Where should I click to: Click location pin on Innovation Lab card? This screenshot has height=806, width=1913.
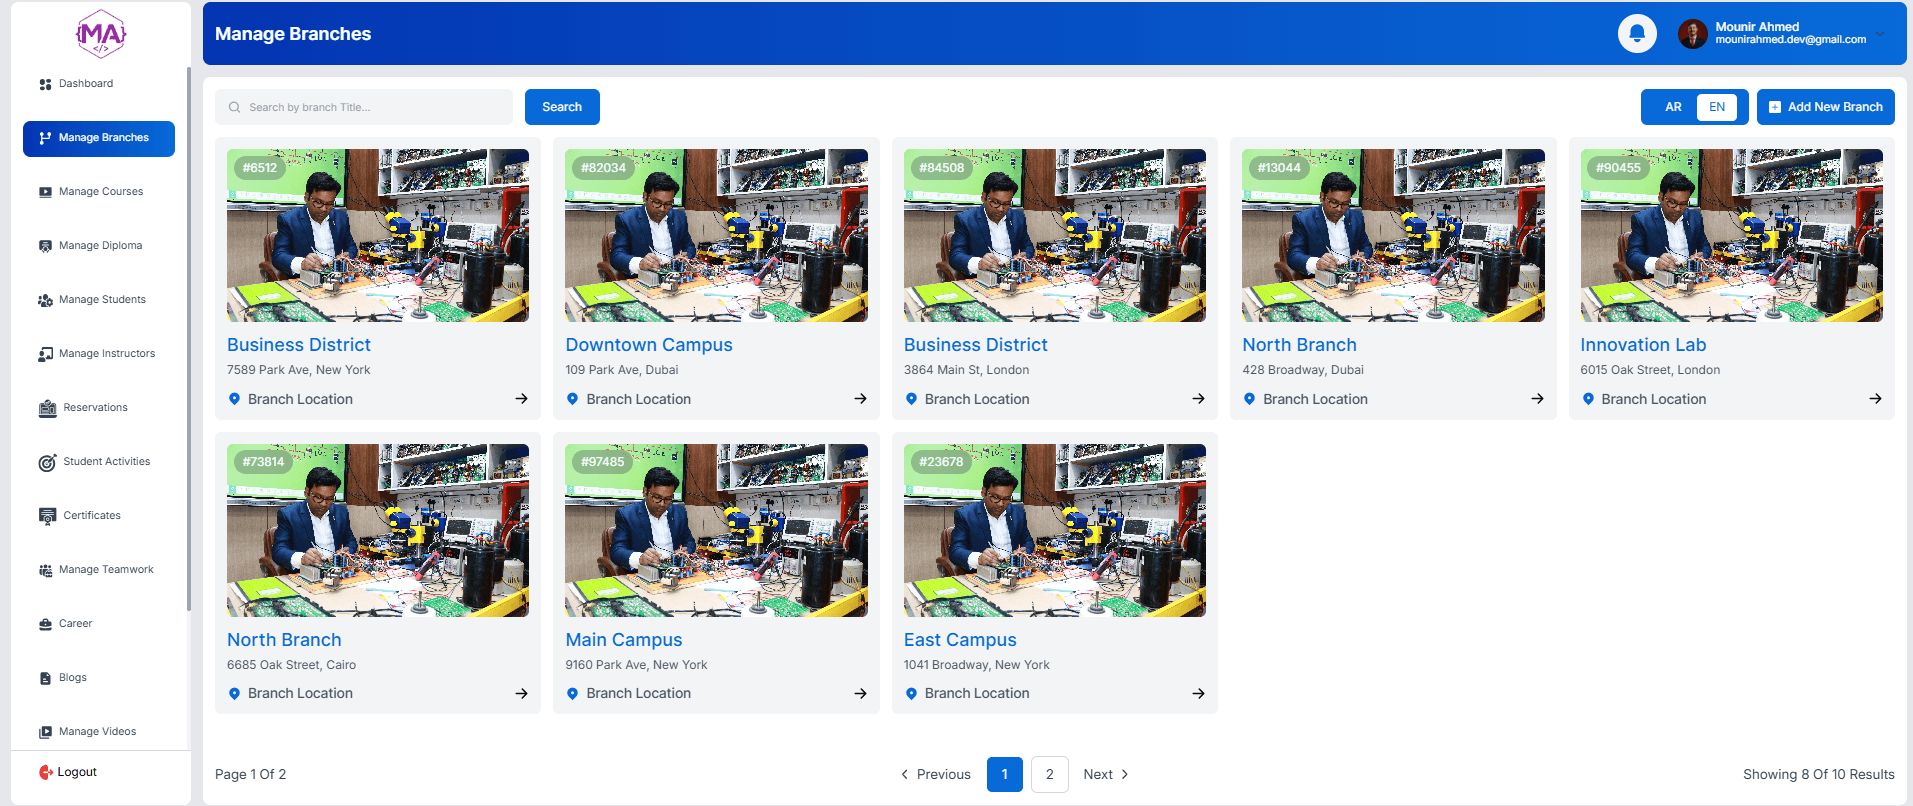[x=1588, y=399]
